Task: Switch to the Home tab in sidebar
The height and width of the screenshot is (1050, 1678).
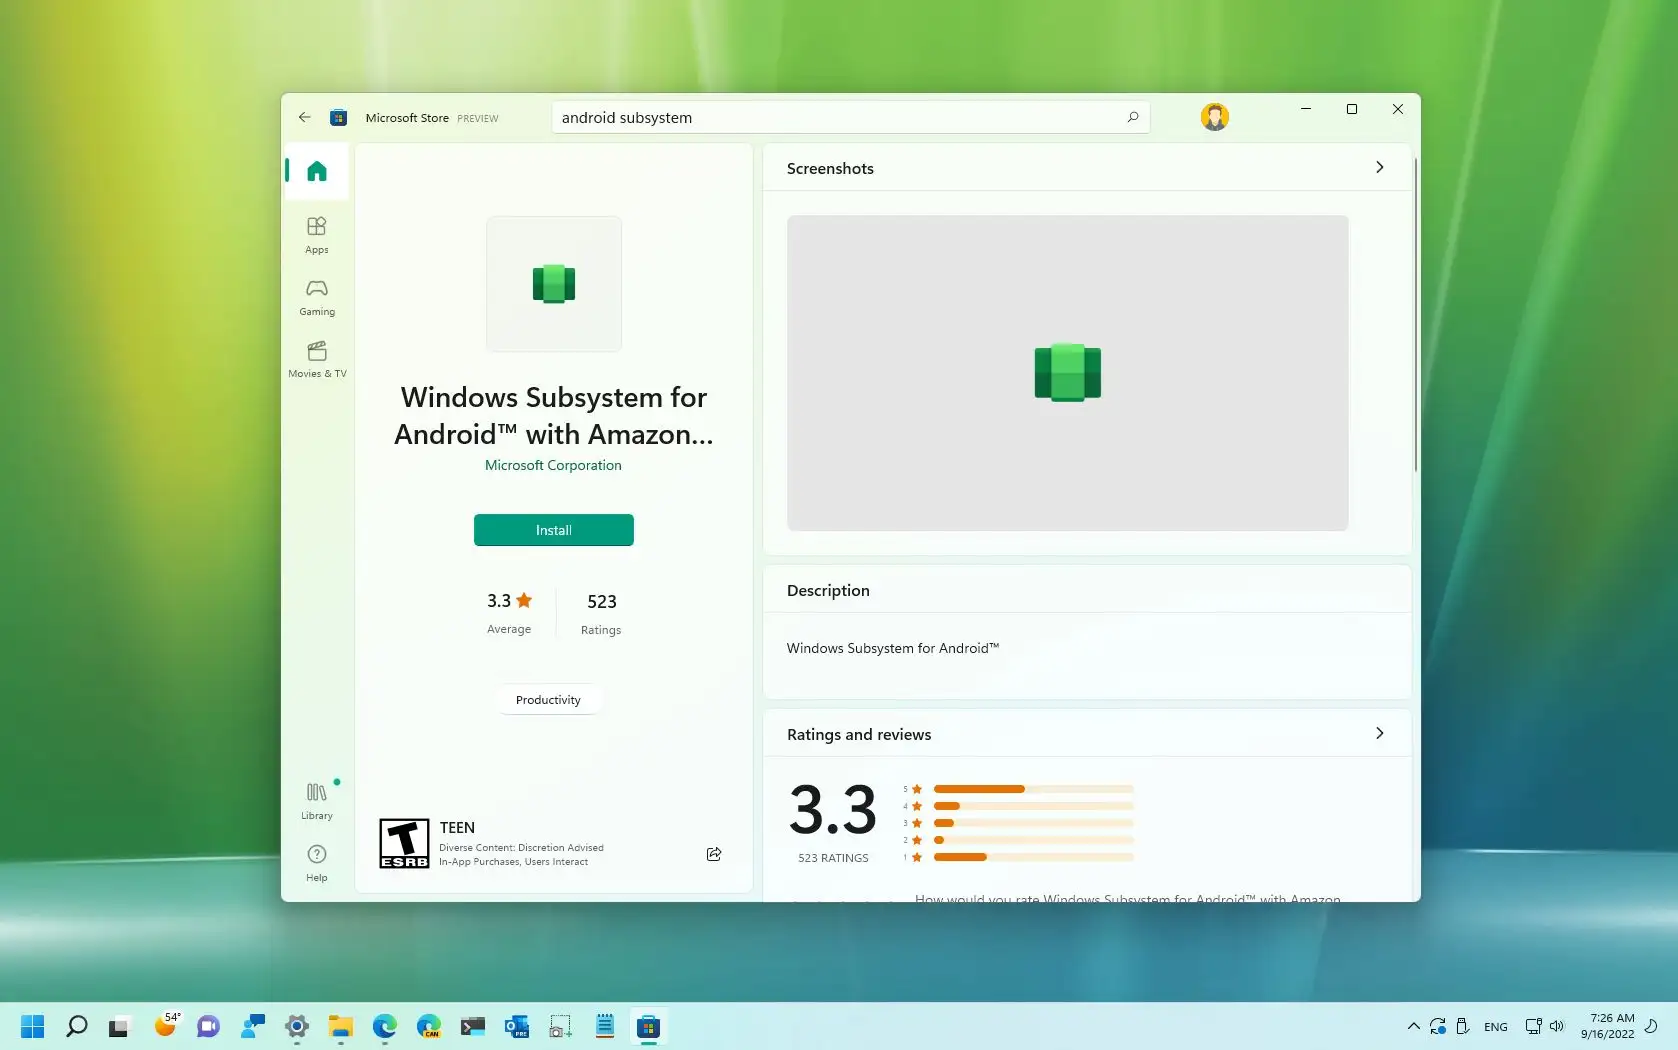Action: click(317, 171)
